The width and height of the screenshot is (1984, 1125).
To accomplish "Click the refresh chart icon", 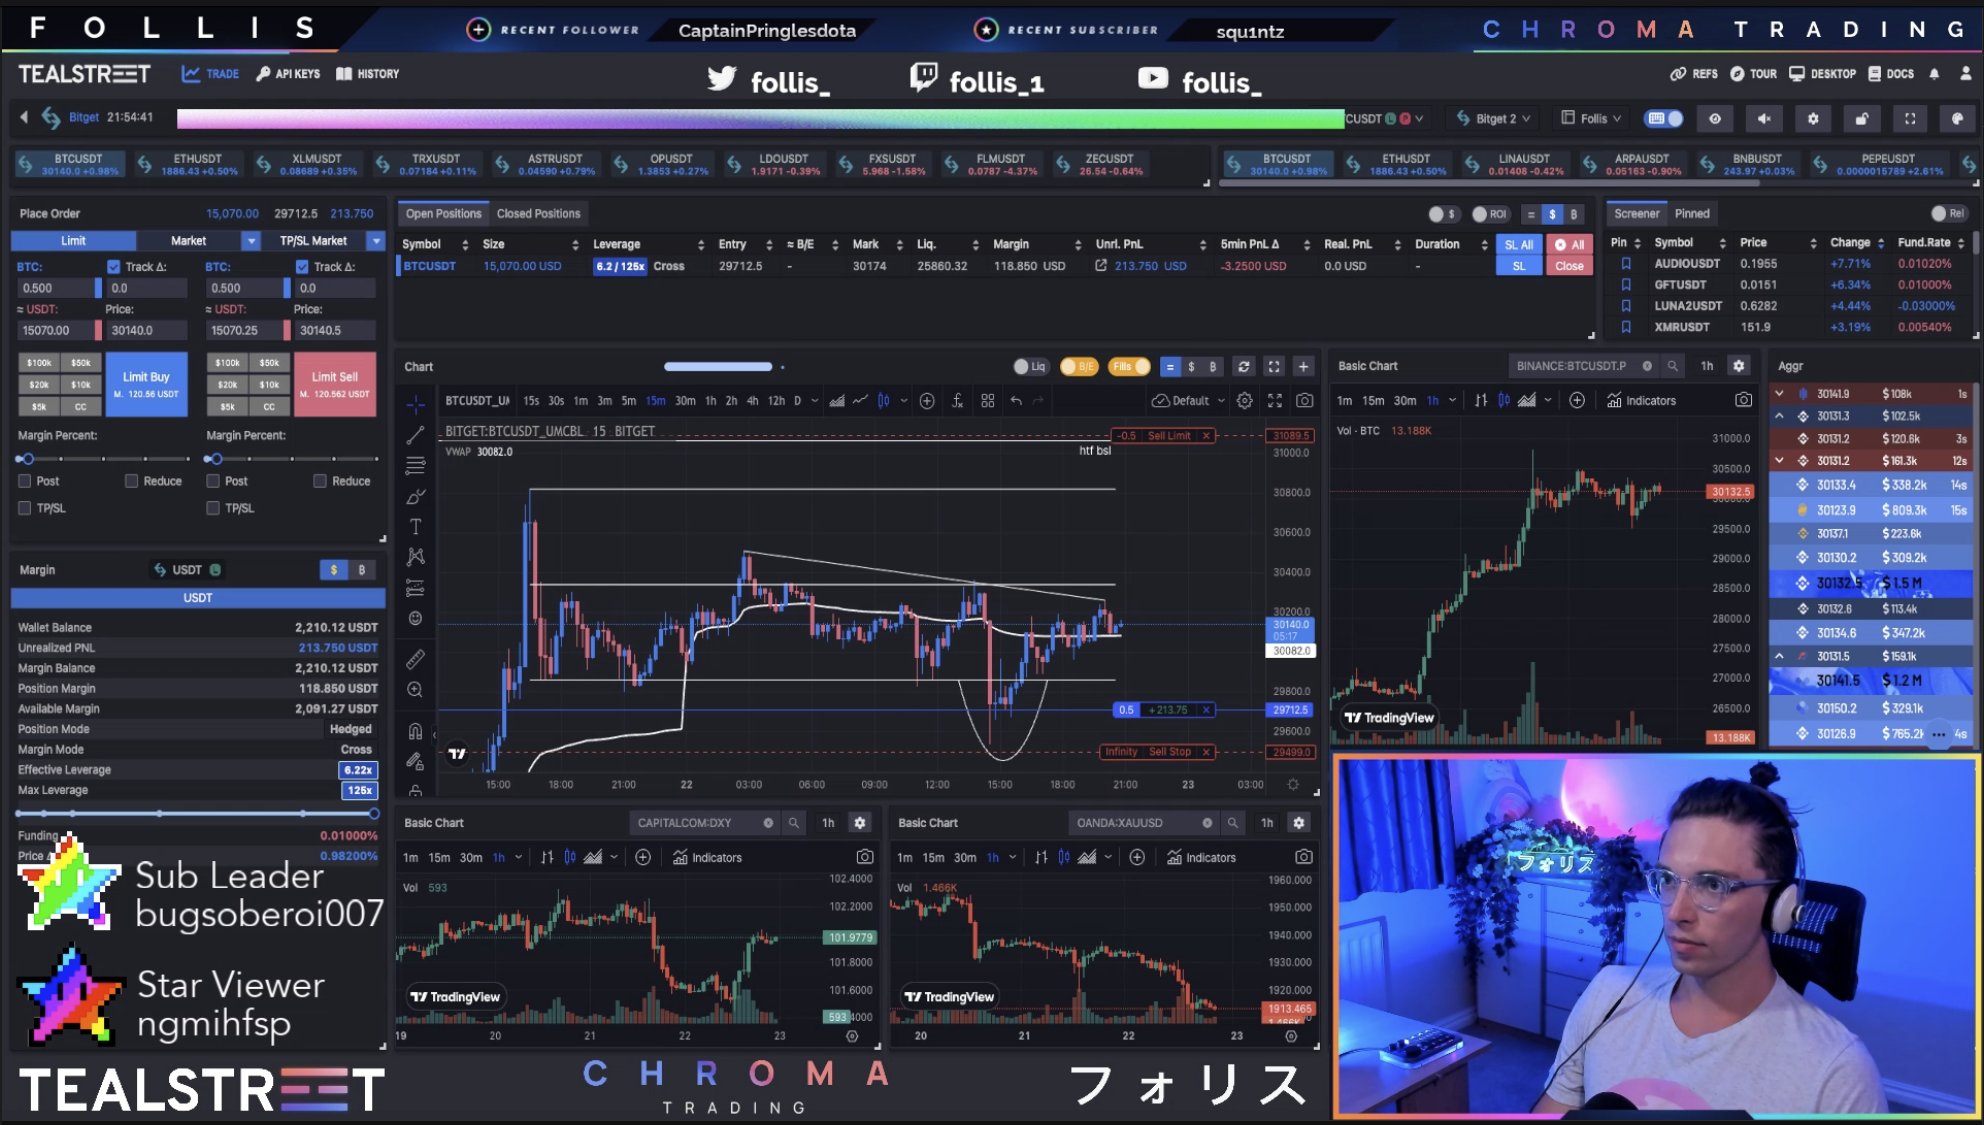I will 1244,366.
